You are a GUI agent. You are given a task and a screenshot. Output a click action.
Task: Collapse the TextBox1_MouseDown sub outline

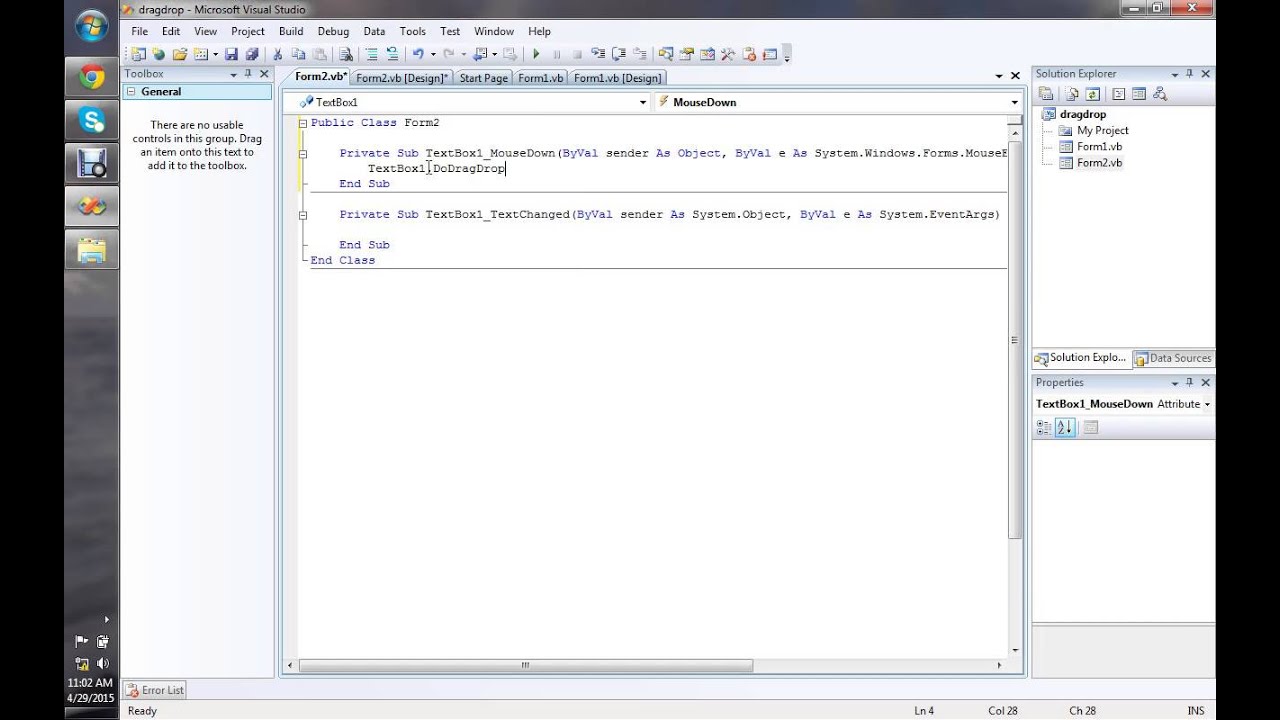pyautogui.click(x=303, y=154)
